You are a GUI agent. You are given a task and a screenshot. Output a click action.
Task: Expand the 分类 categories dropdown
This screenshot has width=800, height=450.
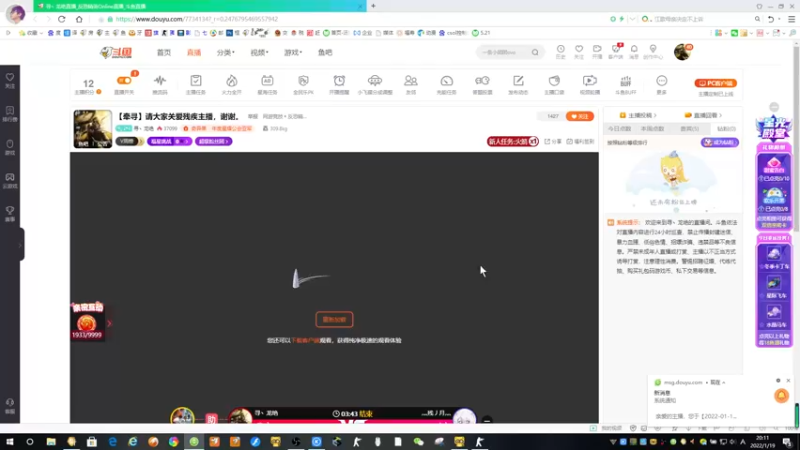(226, 53)
